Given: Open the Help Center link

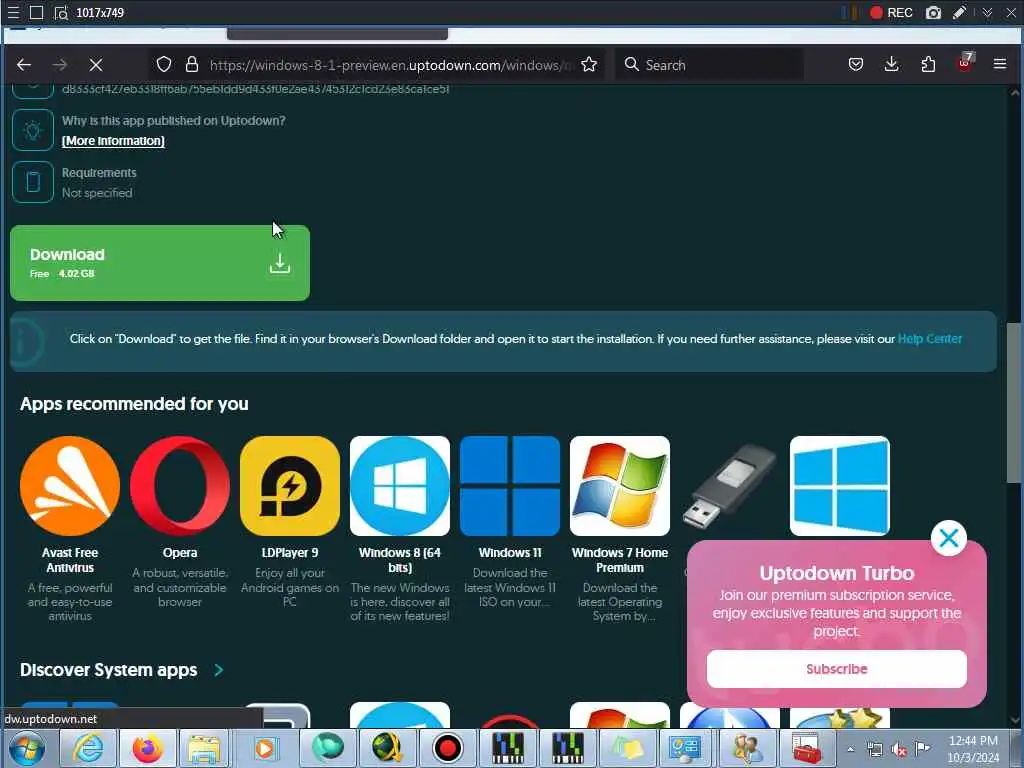Looking at the screenshot, I should 929,339.
